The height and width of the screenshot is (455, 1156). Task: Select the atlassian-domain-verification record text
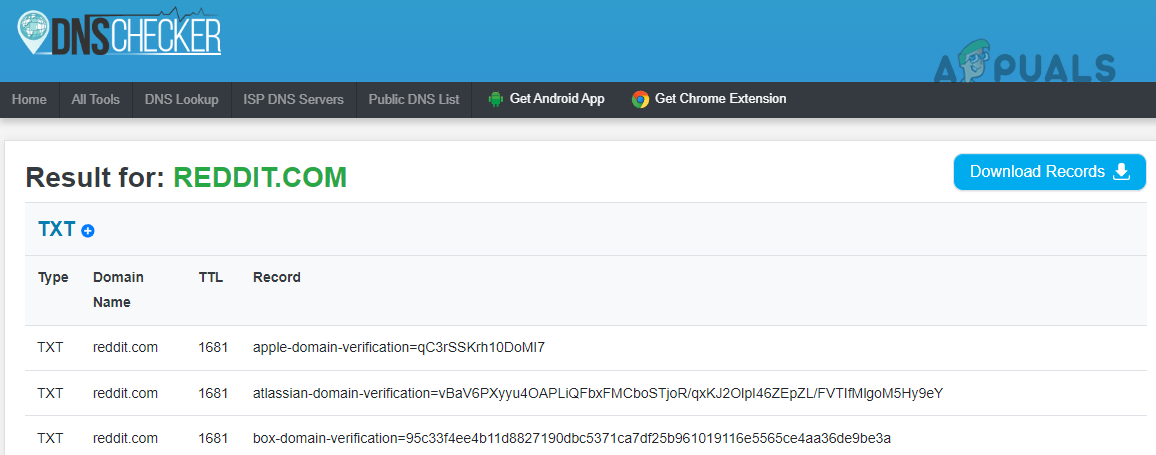[x=598, y=393]
